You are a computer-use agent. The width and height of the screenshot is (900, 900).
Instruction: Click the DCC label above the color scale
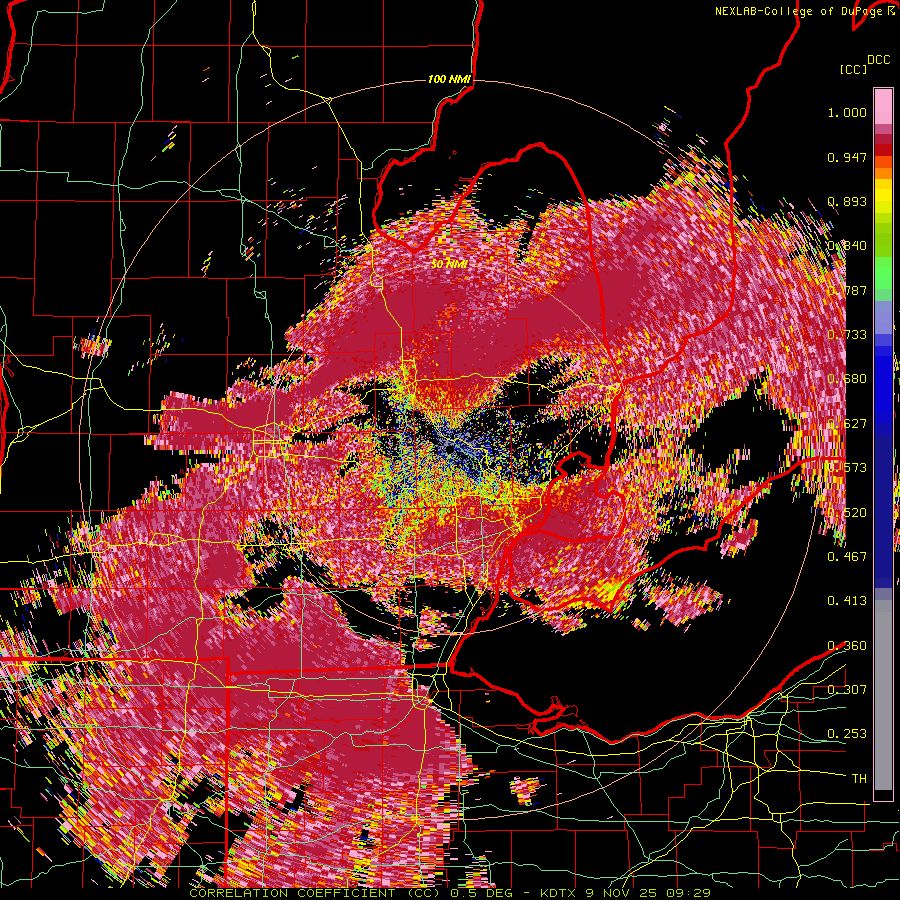pos(879,60)
